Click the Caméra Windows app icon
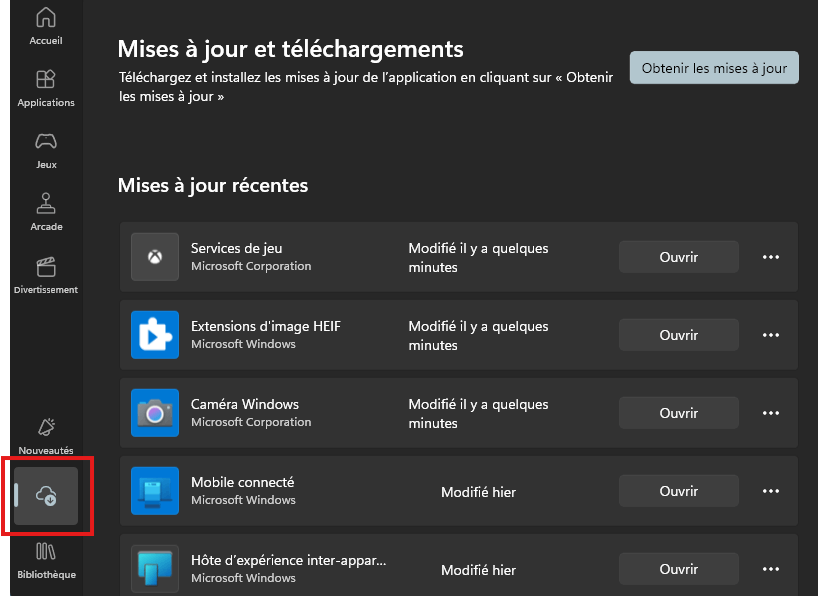The height and width of the screenshot is (596, 818). pyautogui.click(x=155, y=413)
